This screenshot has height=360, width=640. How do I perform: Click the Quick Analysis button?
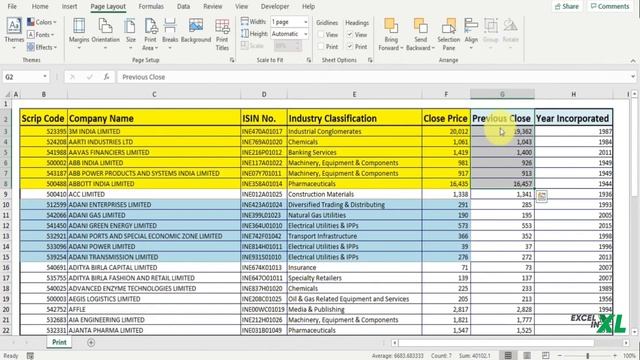[542, 196]
